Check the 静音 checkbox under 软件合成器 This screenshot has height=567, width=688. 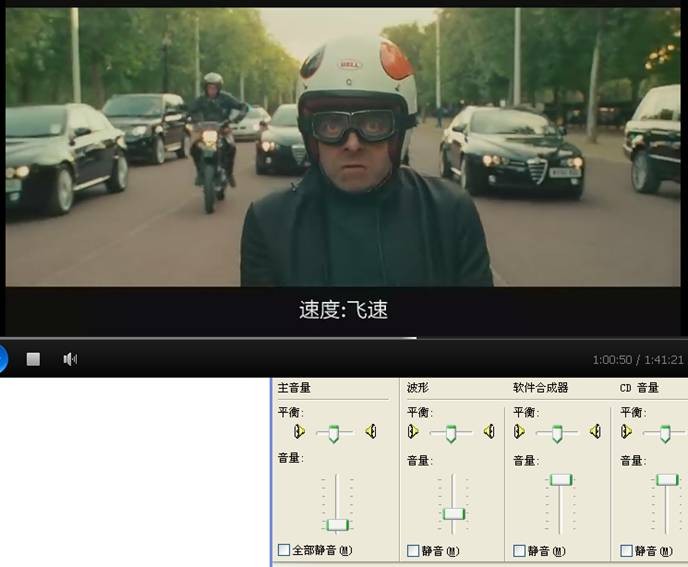pyautogui.click(x=519, y=550)
